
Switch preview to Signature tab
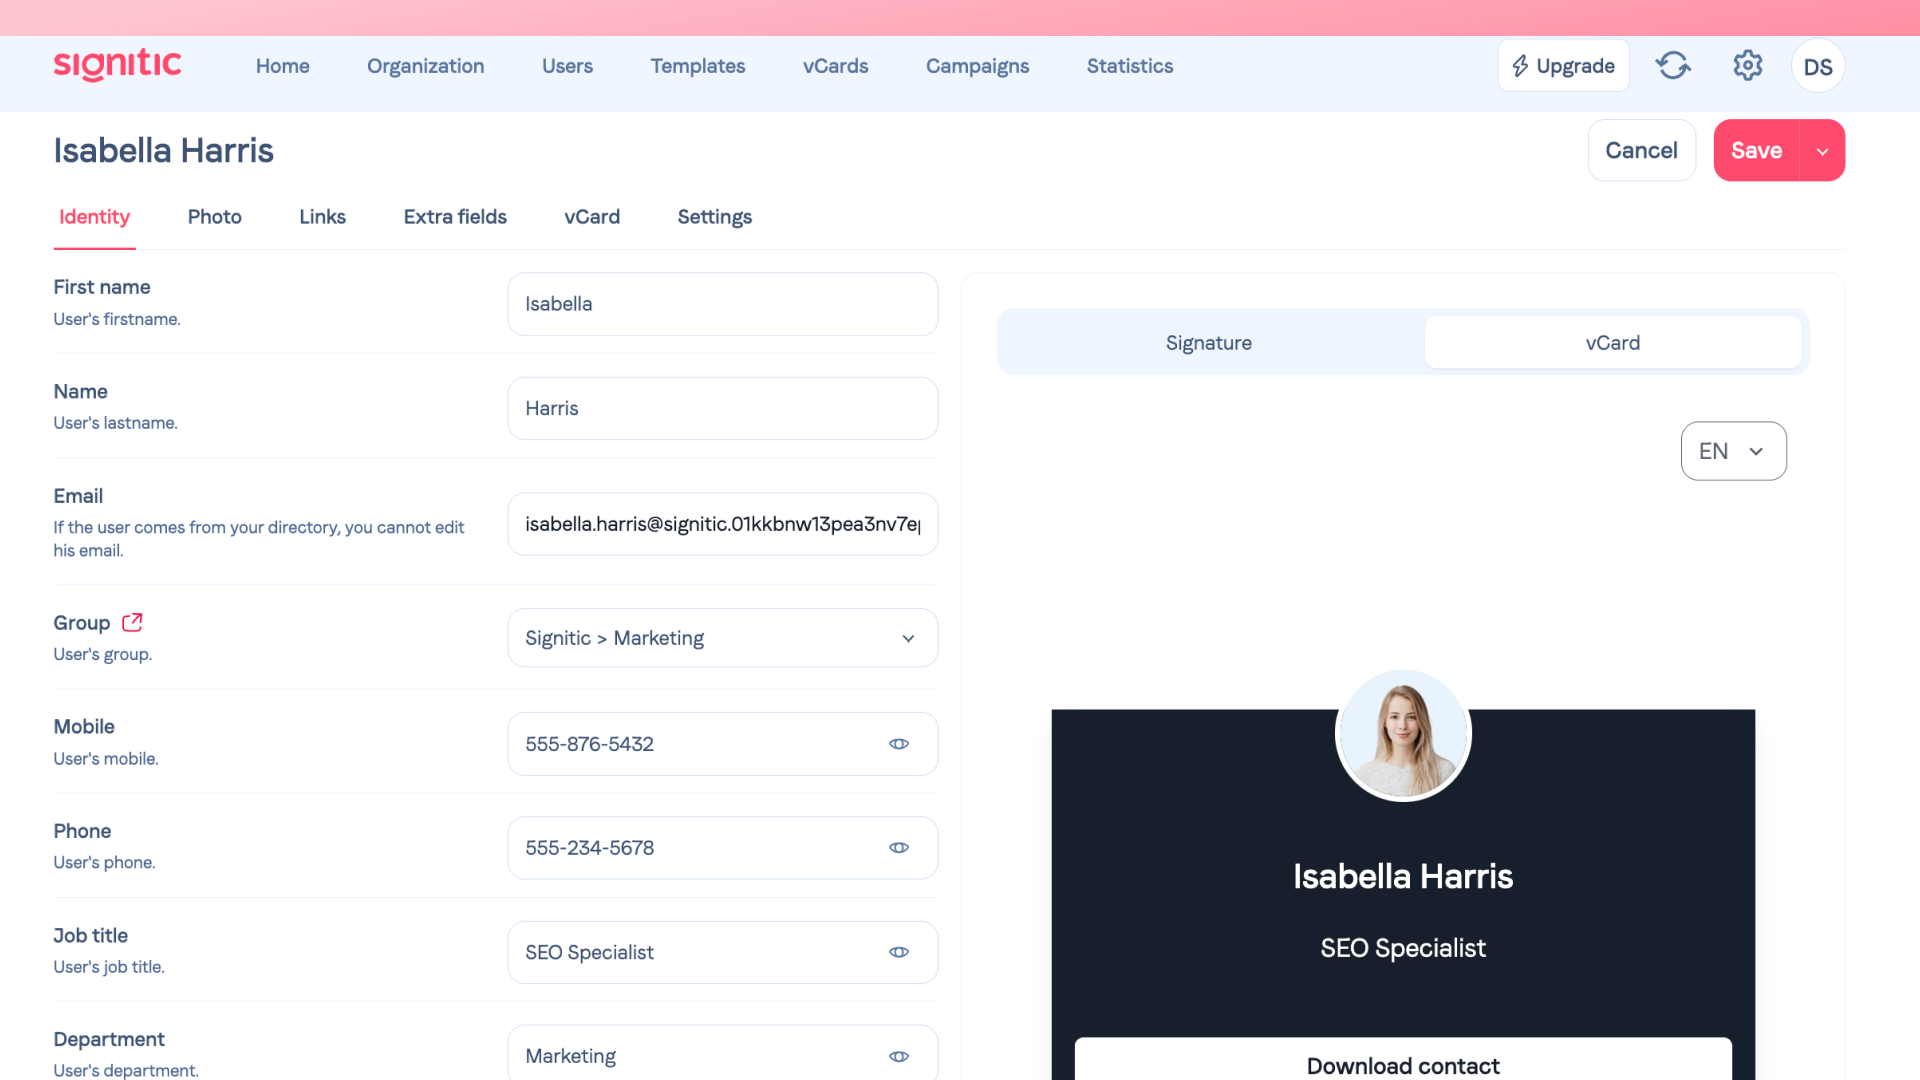click(1208, 343)
